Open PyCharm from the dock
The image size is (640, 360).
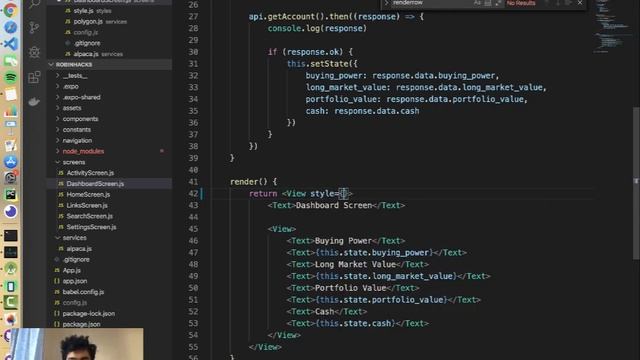coord(11,195)
